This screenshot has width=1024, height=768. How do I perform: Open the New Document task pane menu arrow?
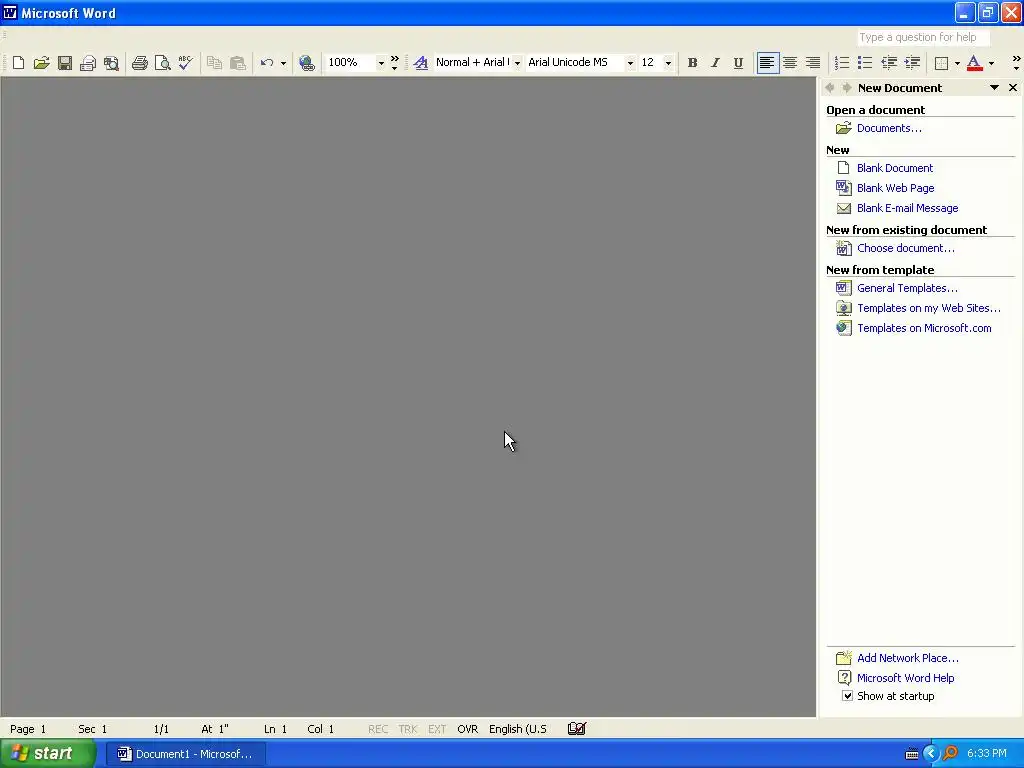coord(994,88)
